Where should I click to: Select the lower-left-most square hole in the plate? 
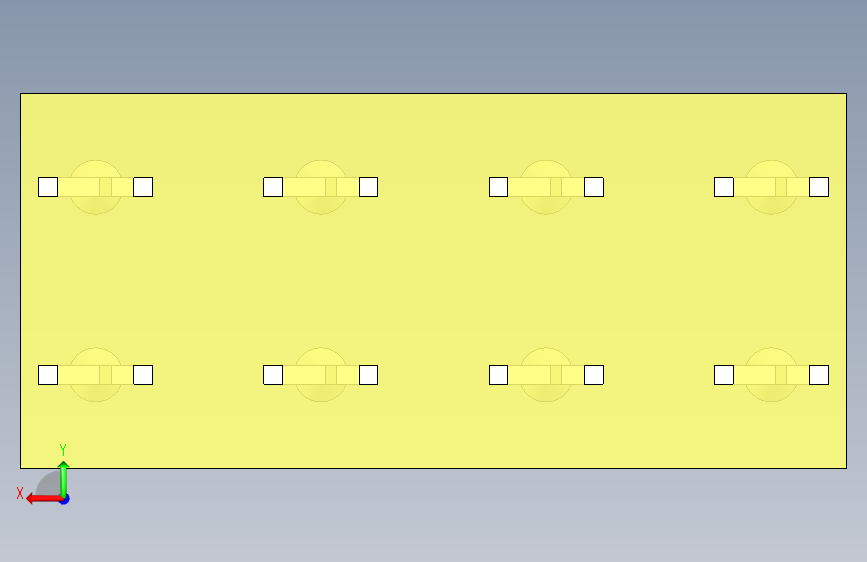[x=48, y=375]
